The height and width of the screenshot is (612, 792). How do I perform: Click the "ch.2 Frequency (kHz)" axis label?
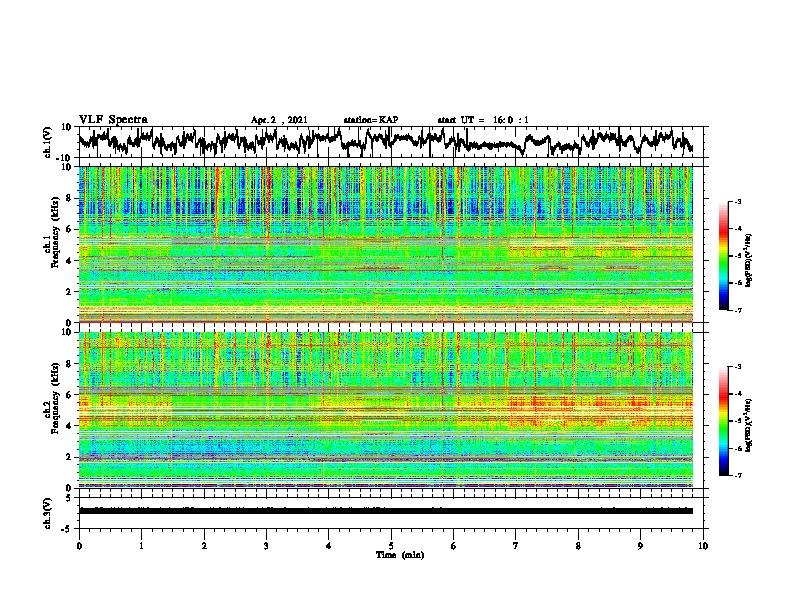pyautogui.click(x=52, y=397)
